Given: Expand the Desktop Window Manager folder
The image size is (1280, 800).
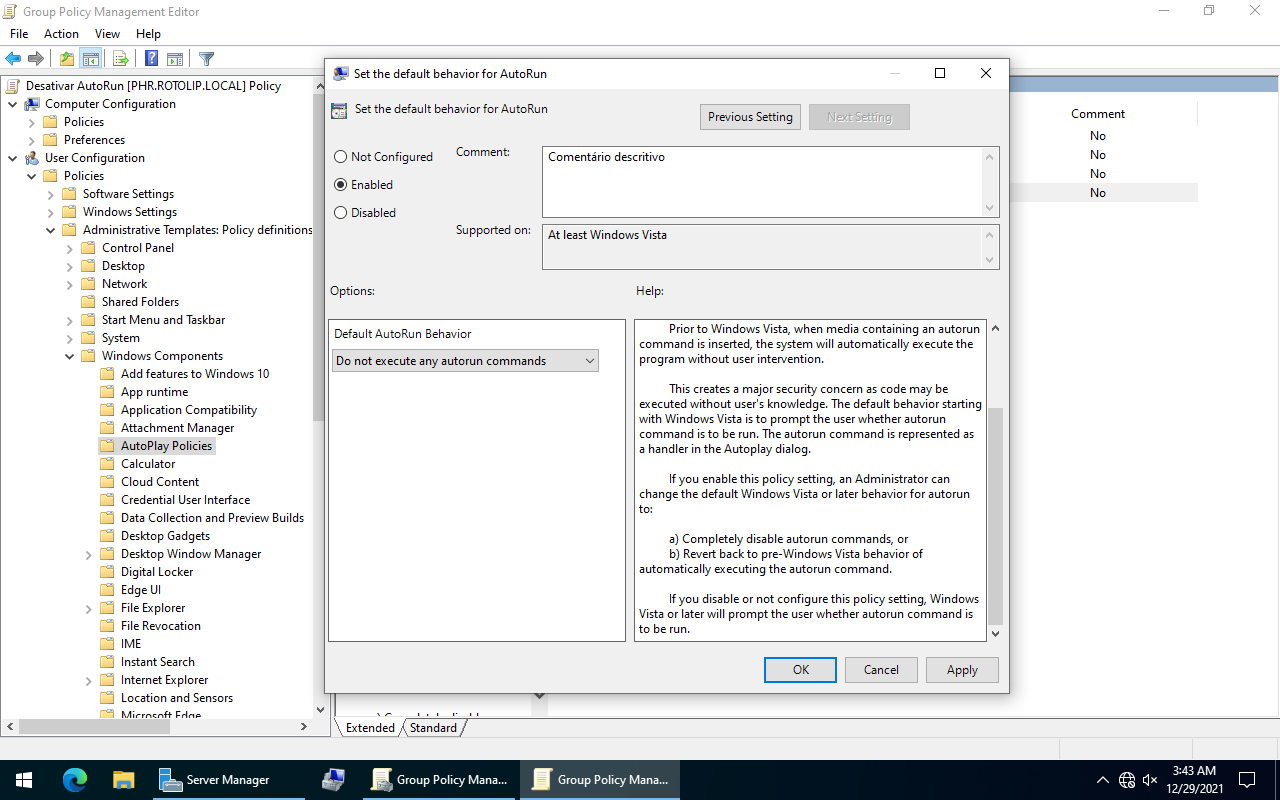Looking at the screenshot, I should coord(89,554).
